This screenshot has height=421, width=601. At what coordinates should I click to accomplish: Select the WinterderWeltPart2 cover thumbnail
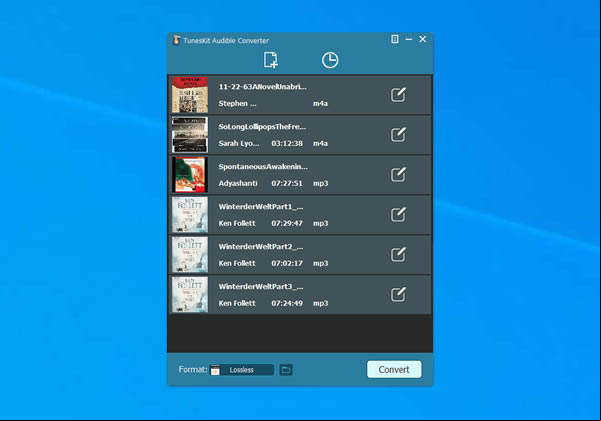[190, 254]
